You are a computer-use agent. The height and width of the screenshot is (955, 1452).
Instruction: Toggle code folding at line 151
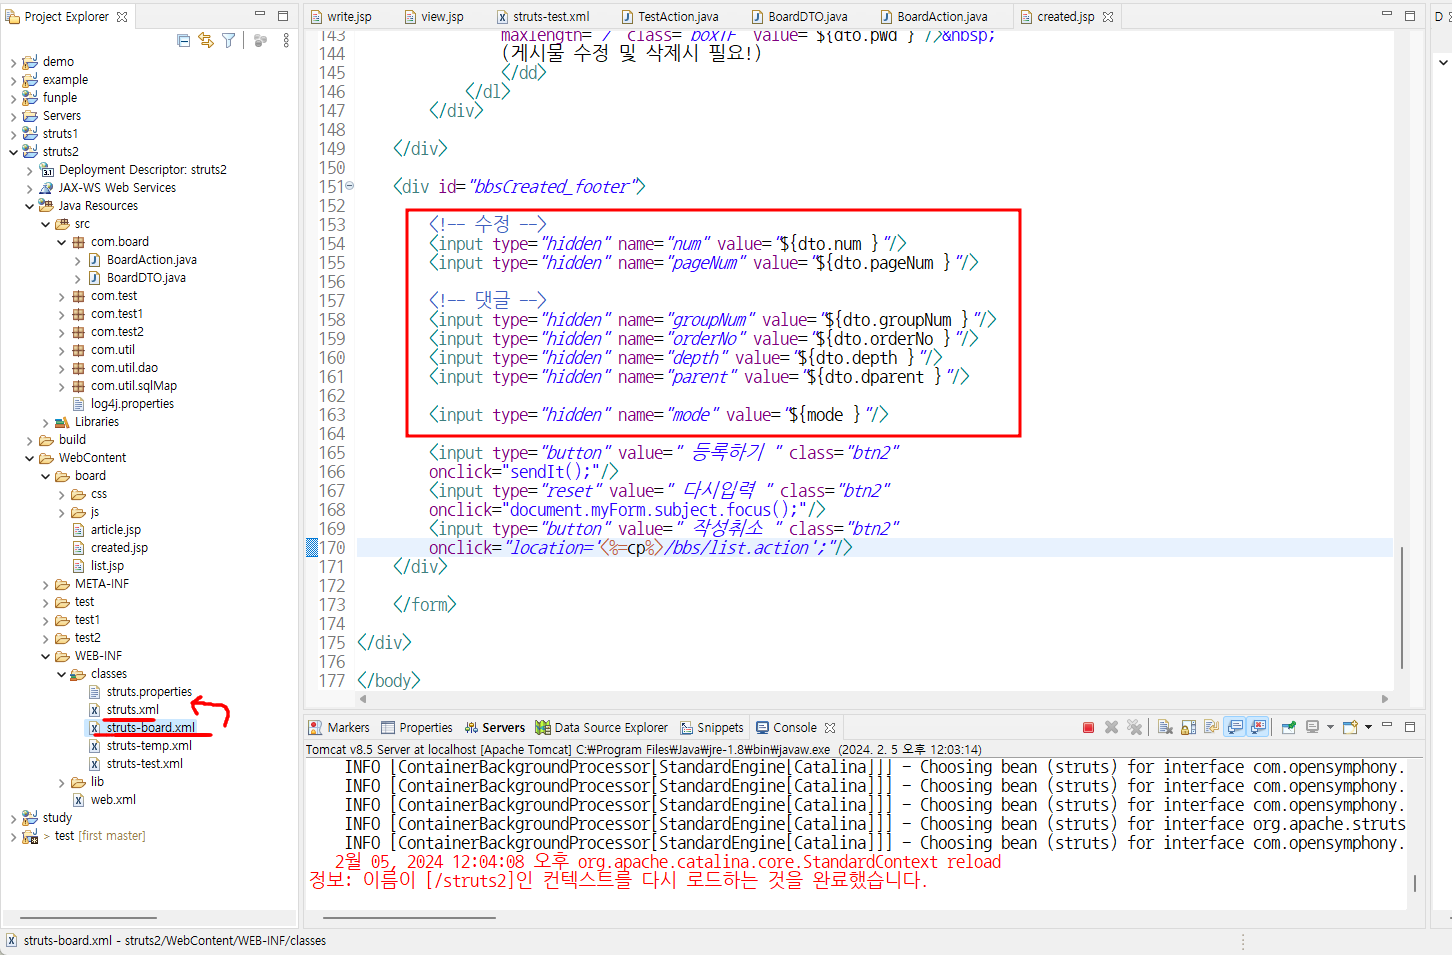pos(349,186)
